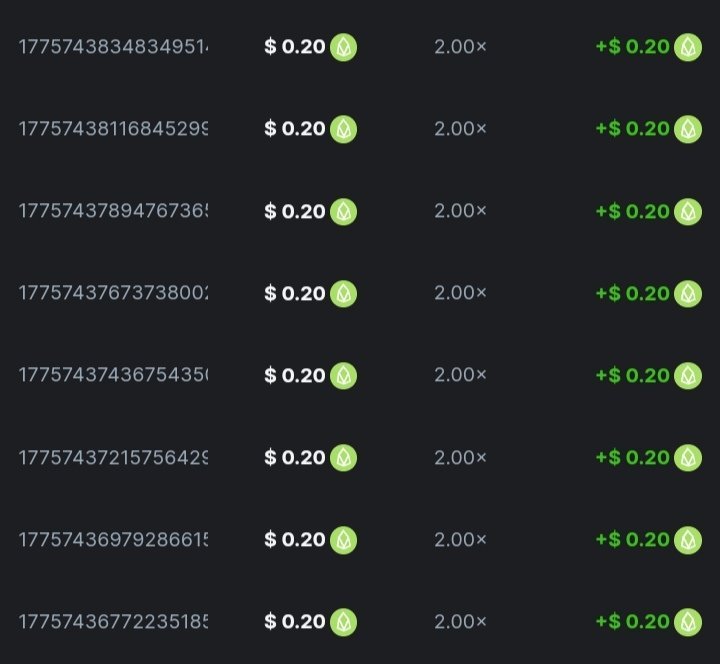Click bet amount coin icon in row 1775743811684529
Viewport: 720px width, 664px height.
click(x=343, y=129)
